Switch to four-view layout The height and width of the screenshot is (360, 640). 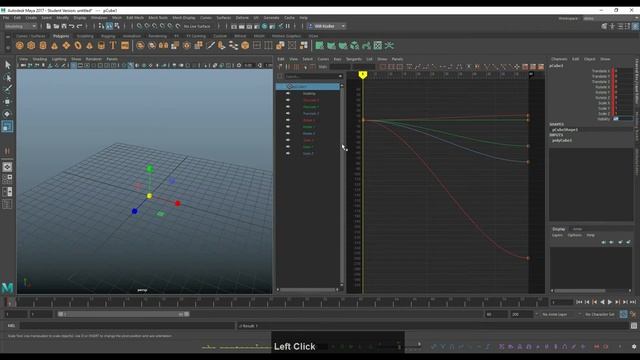point(7,179)
